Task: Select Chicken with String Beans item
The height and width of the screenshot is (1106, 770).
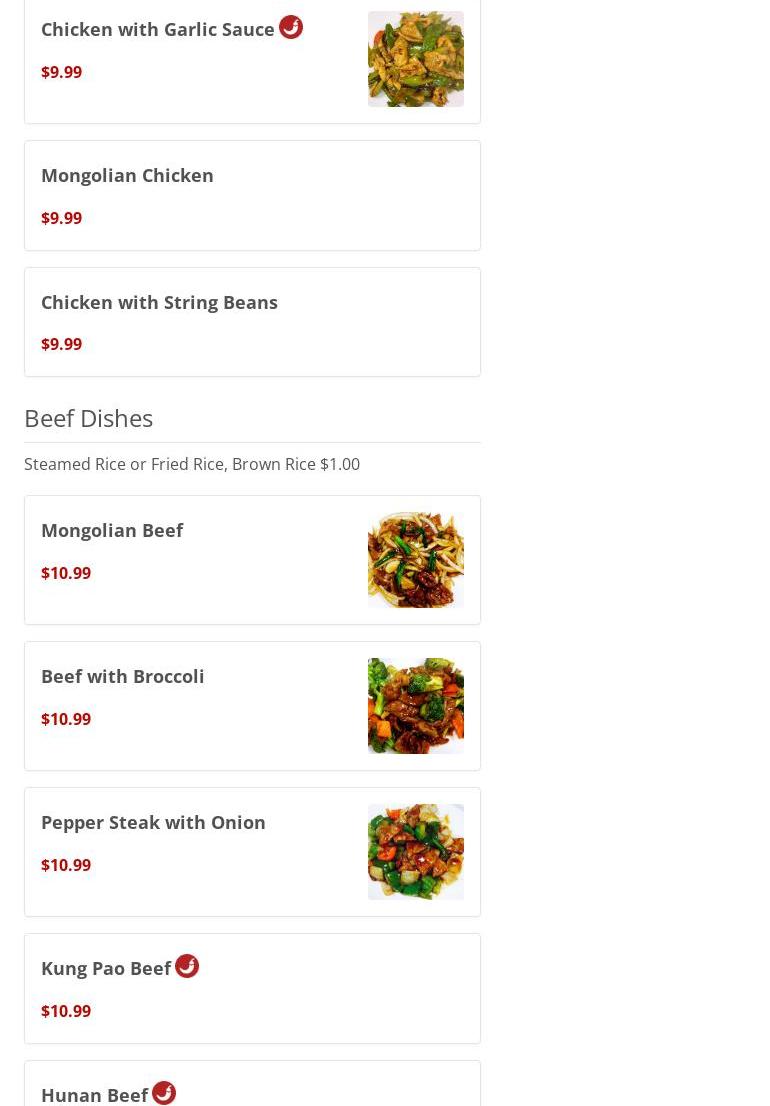Action: pos(252,322)
